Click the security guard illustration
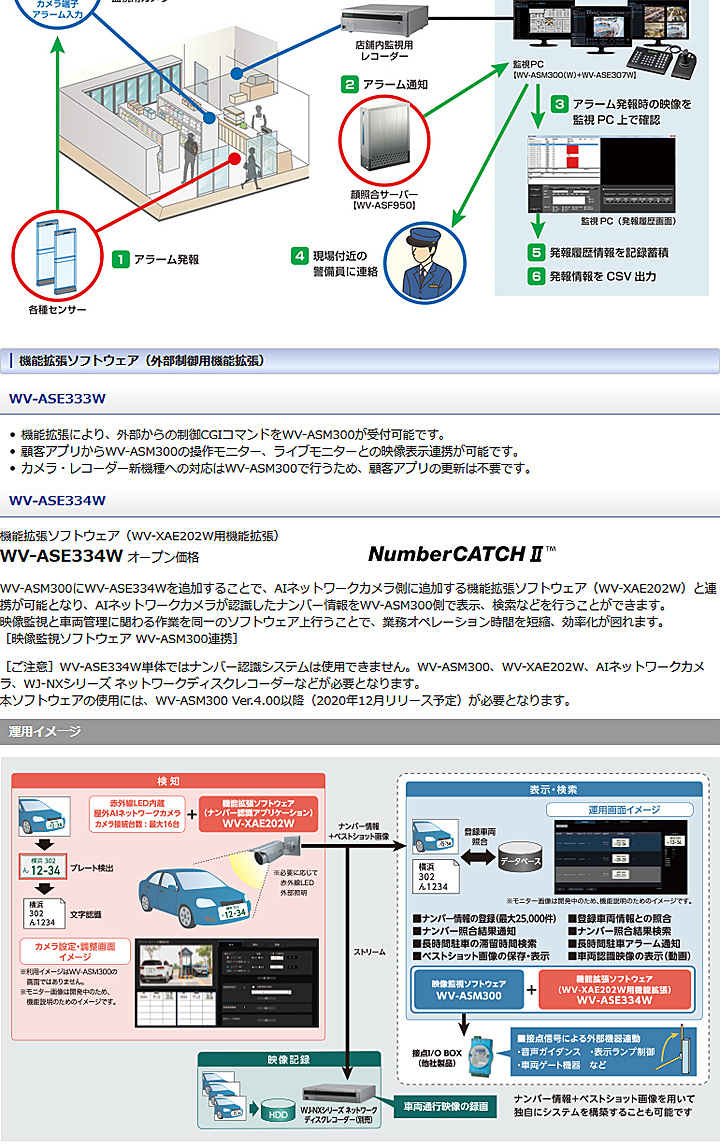 click(x=425, y=264)
